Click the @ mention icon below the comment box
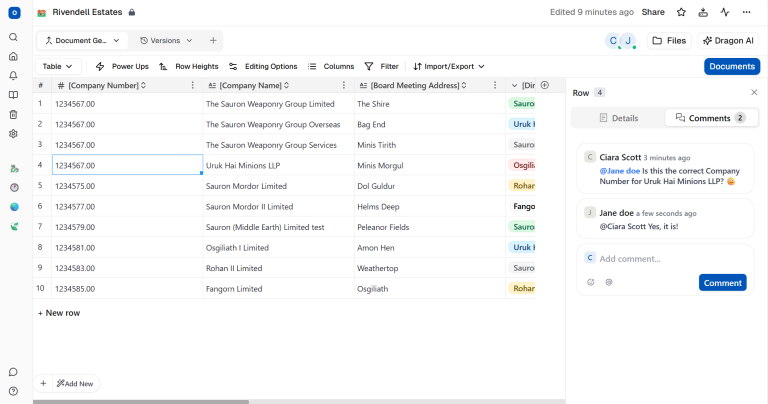The image size is (768, 404). (x=608, y=282)
